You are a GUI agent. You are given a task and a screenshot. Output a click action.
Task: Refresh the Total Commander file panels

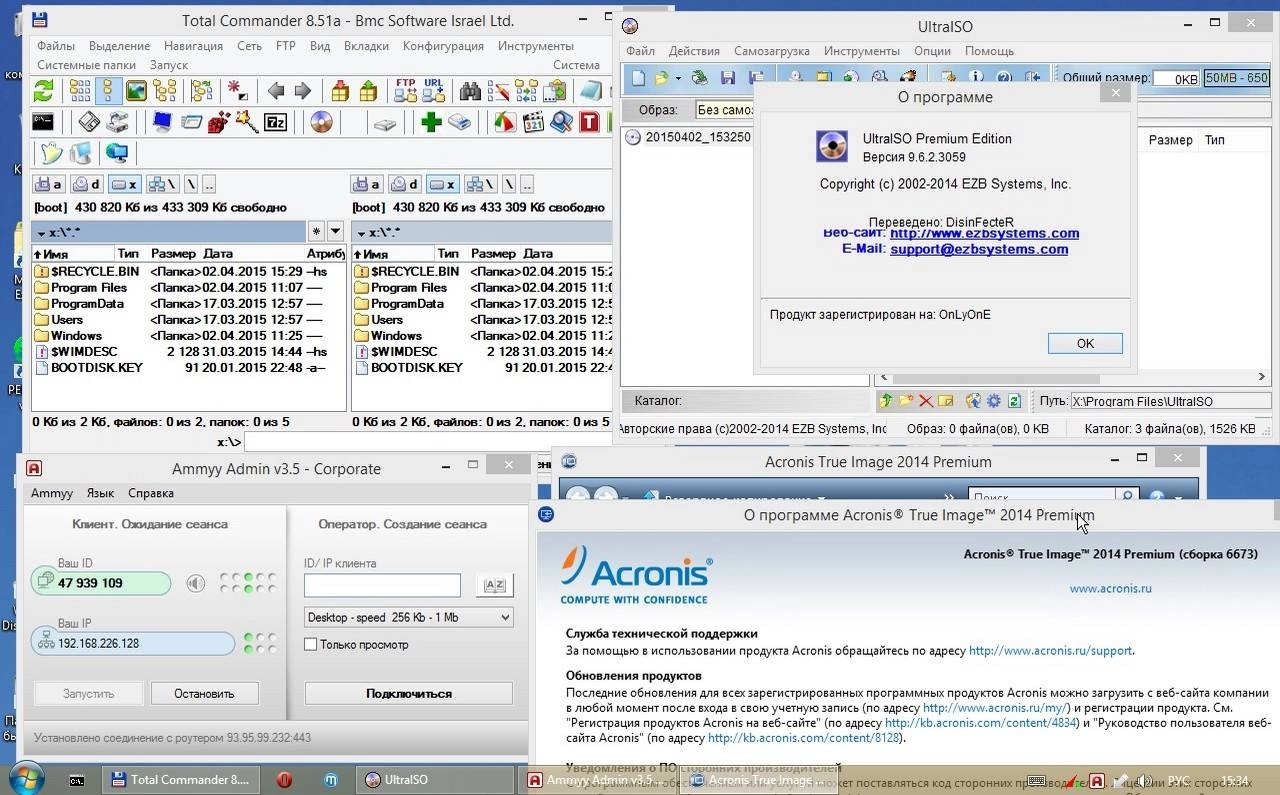[43, 92]
